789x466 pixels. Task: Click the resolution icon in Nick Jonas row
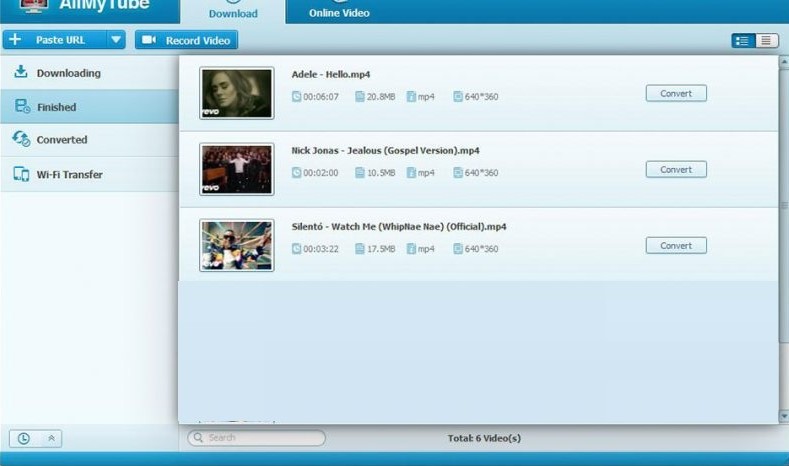pyautogui.click(x=457, y=172)
